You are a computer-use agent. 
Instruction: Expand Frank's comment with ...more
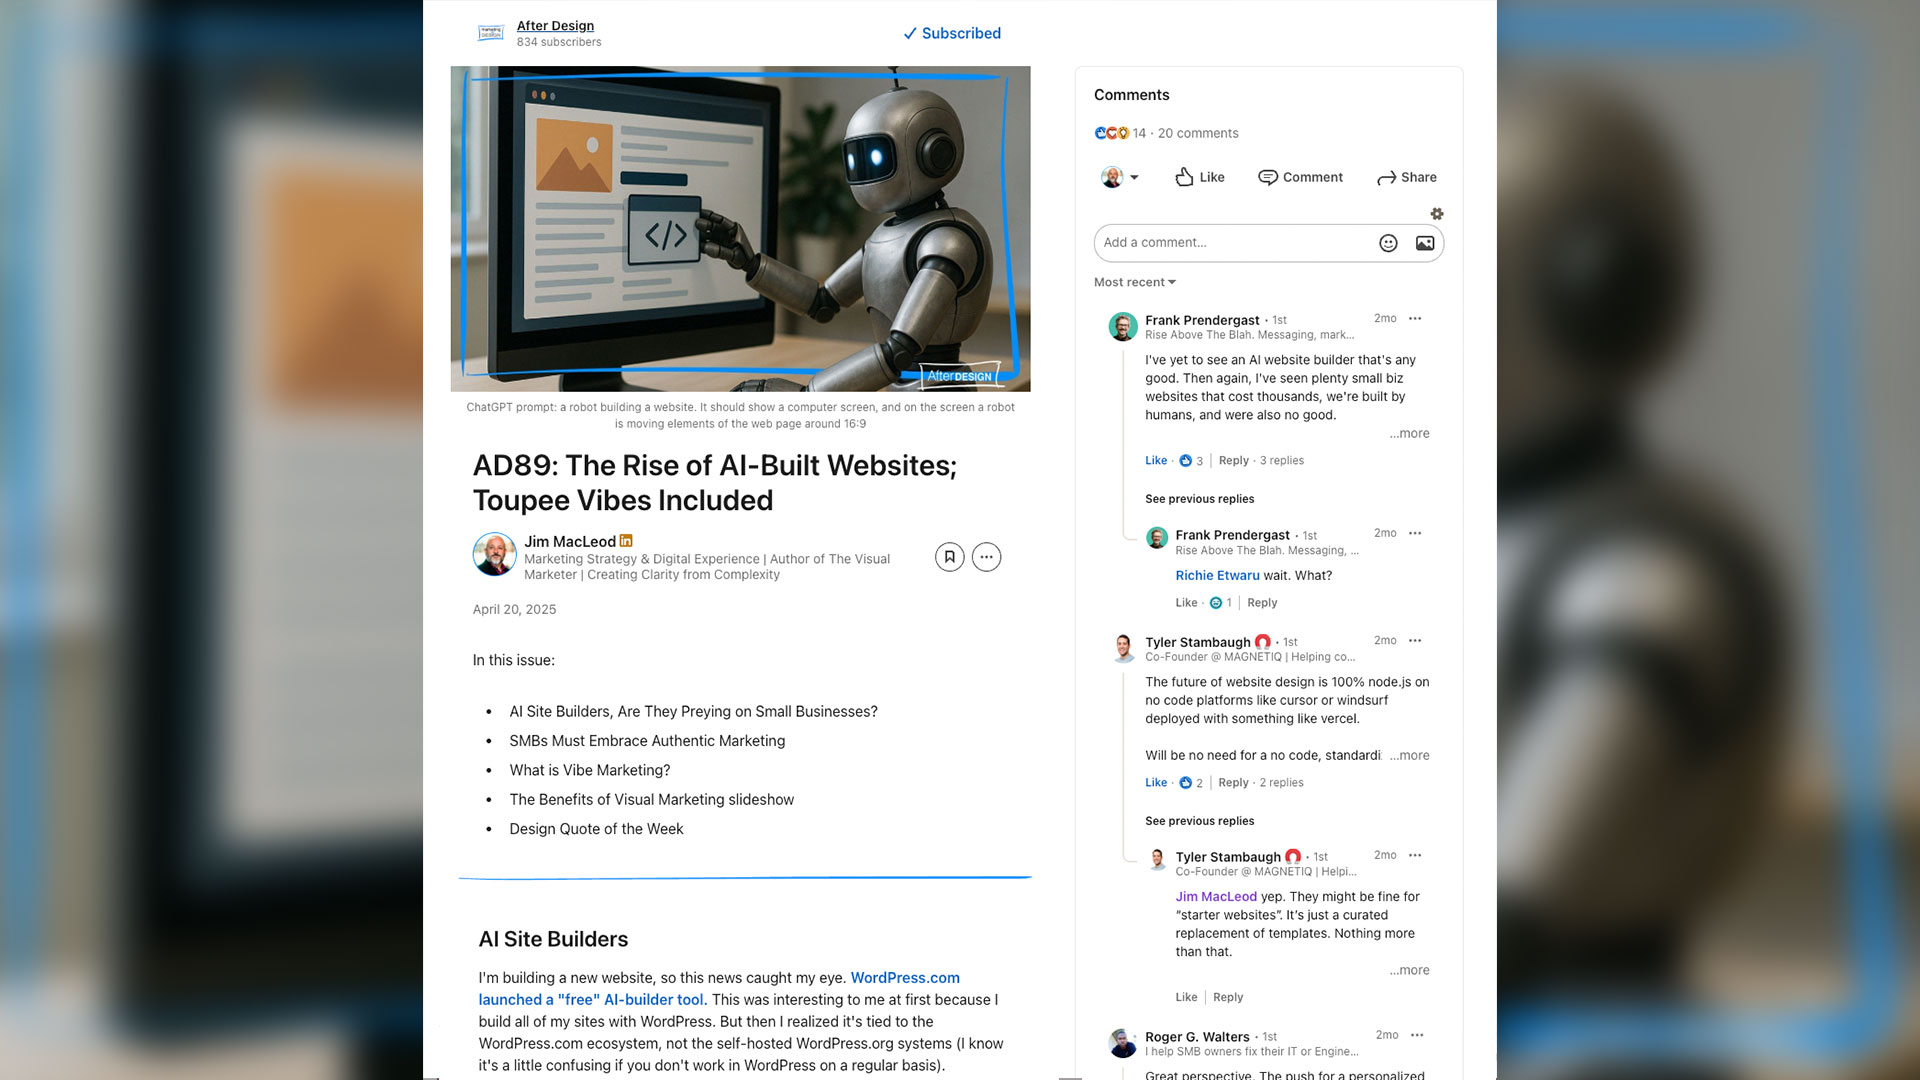[x=1409, y=434]
